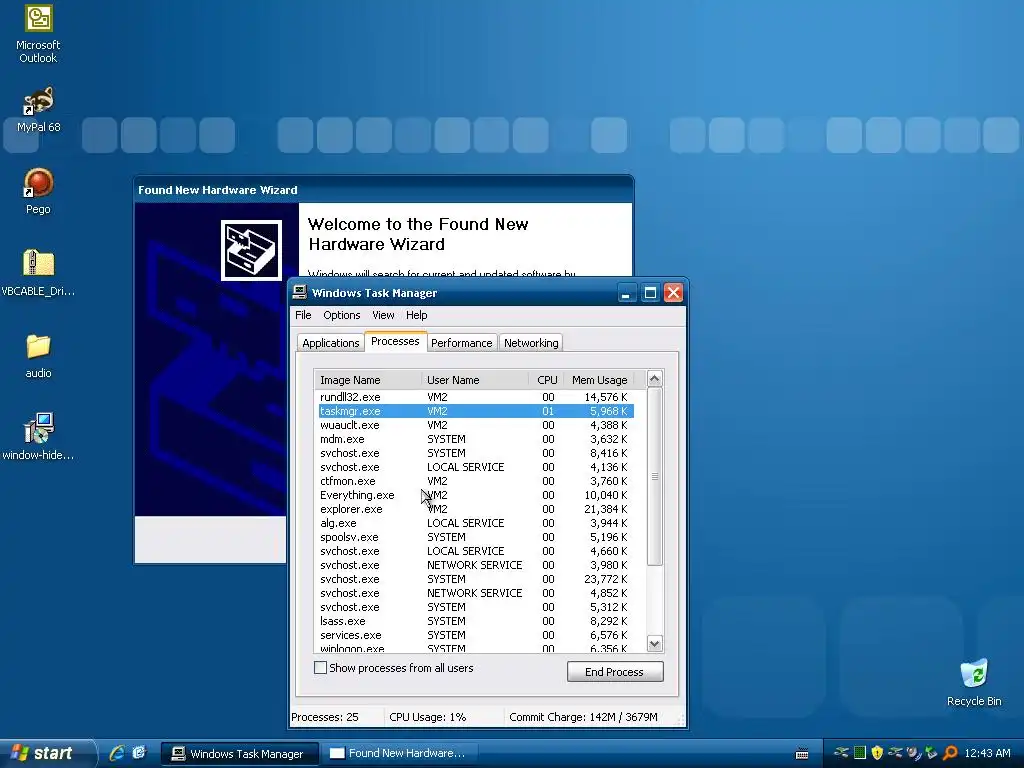Open the Options menu

pyautogui.click(x=342, y=315)
